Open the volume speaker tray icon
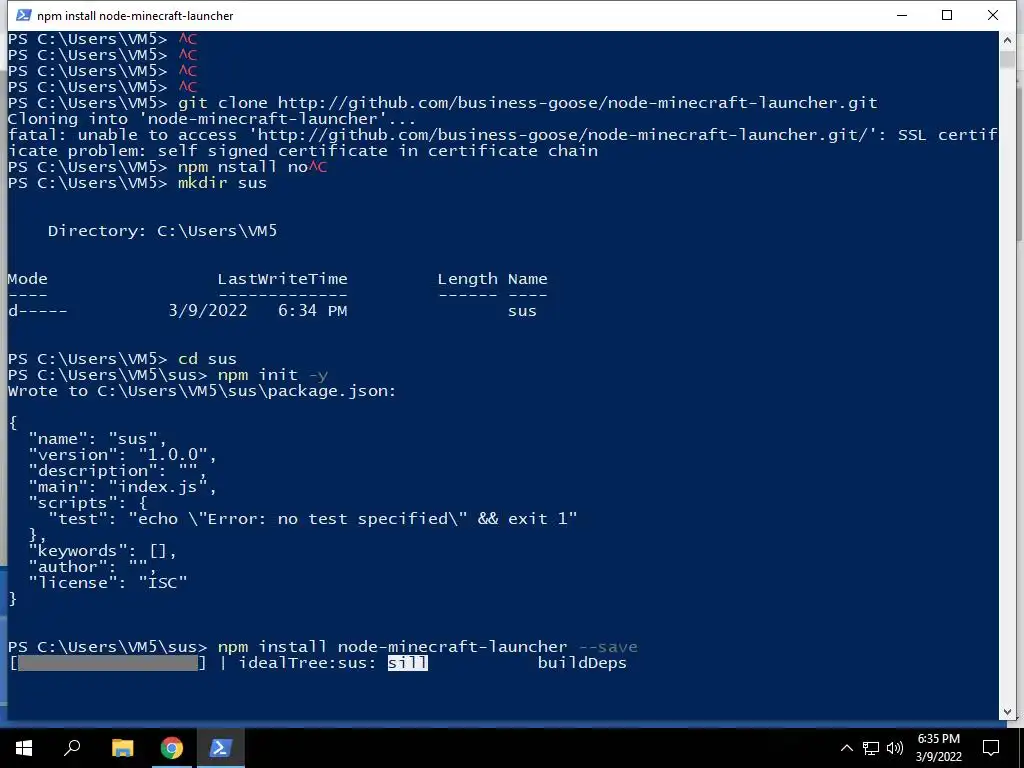The height and width of the screenshot is (768, 1024). point(895,748)
